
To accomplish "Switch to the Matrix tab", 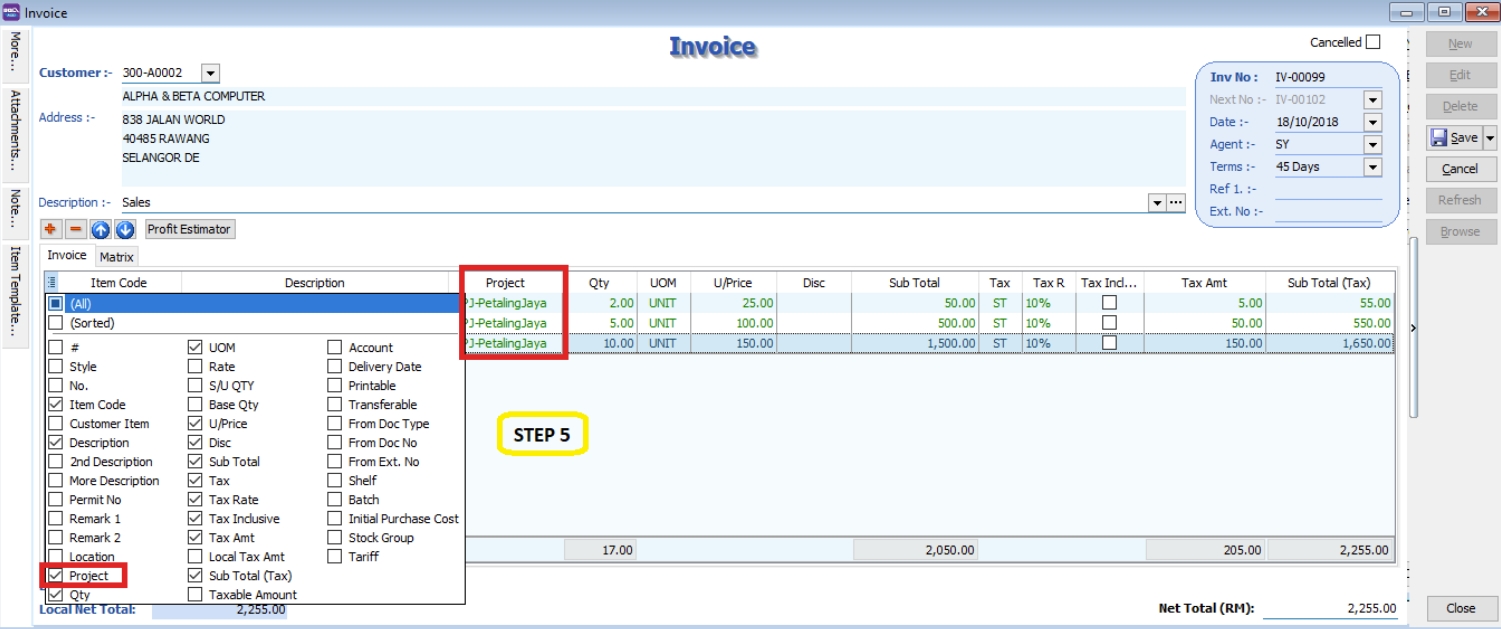I will click(x=117, y=257).
